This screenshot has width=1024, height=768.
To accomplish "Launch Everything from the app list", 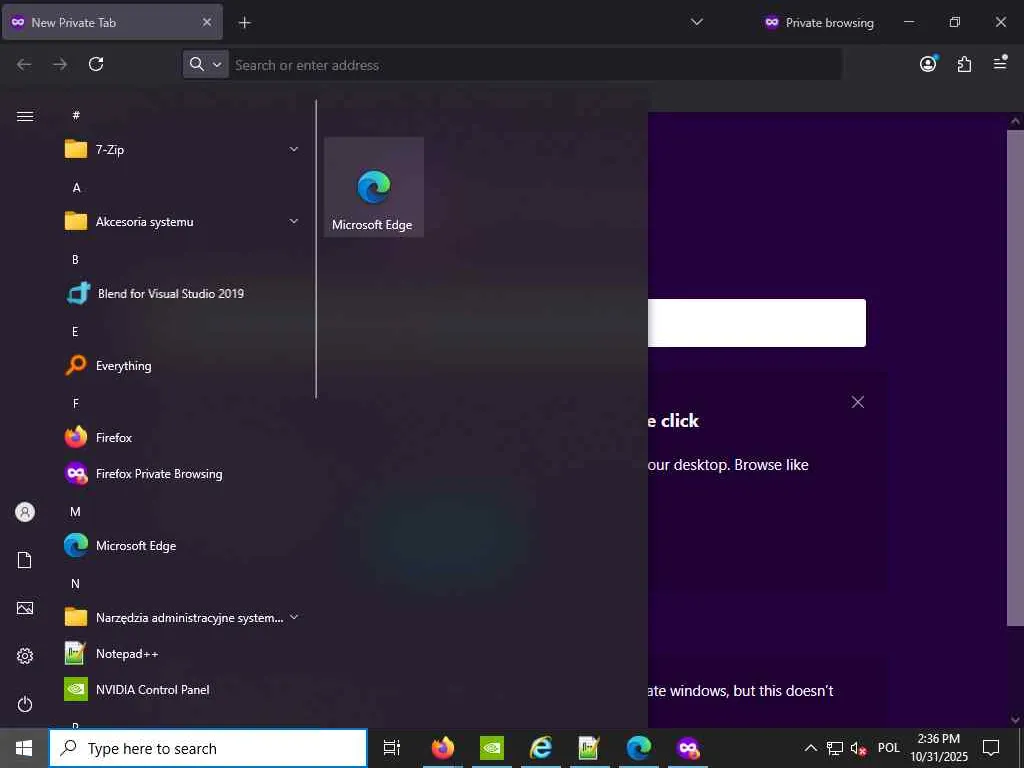I will click(x=182, y=366).
